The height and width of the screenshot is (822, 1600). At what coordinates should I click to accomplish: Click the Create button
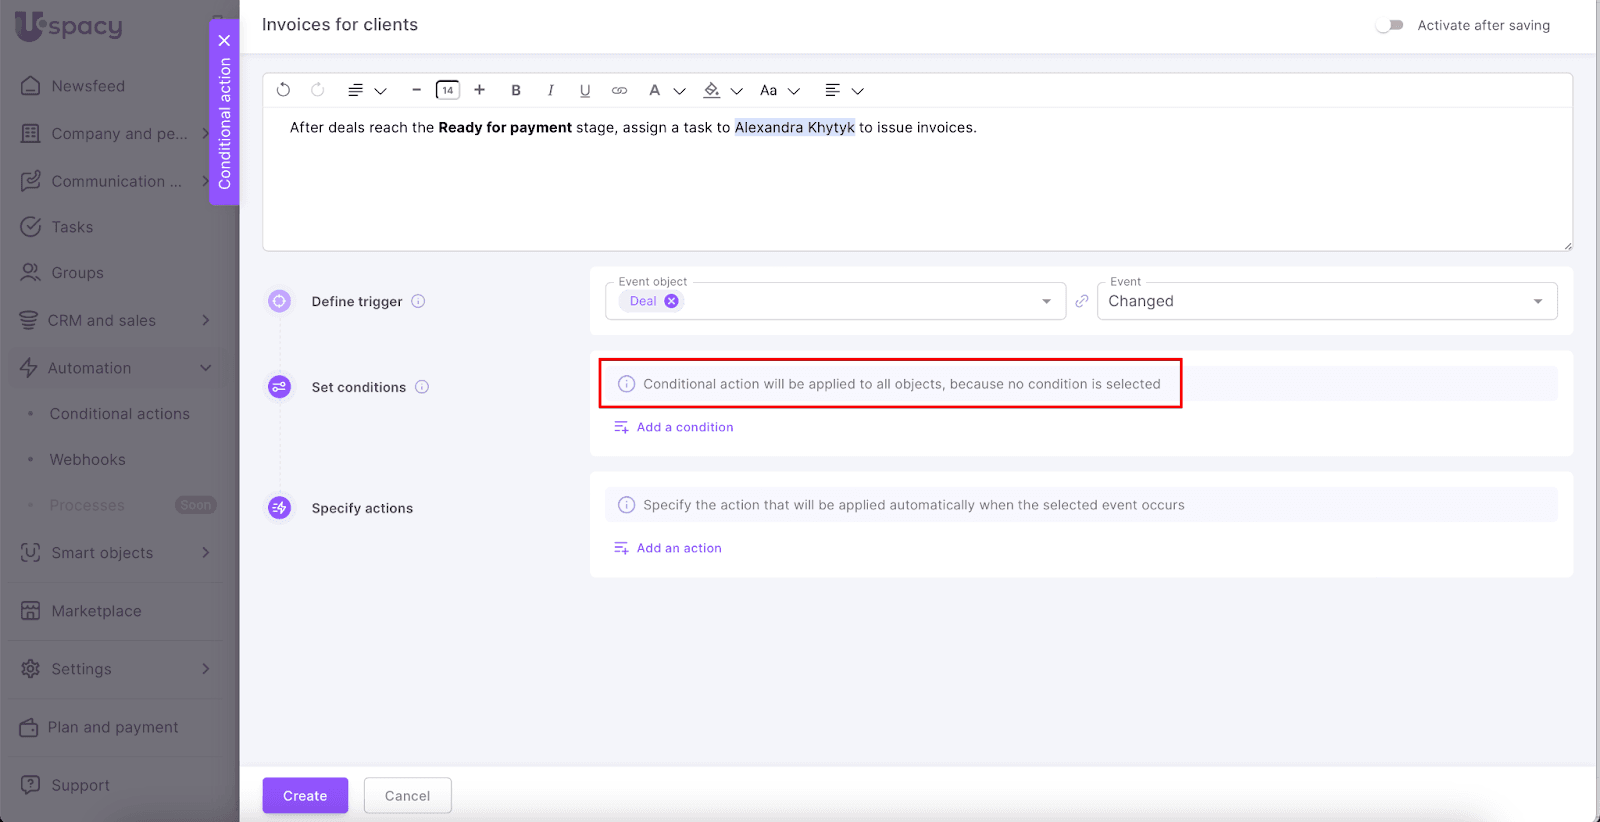(305, 796)
